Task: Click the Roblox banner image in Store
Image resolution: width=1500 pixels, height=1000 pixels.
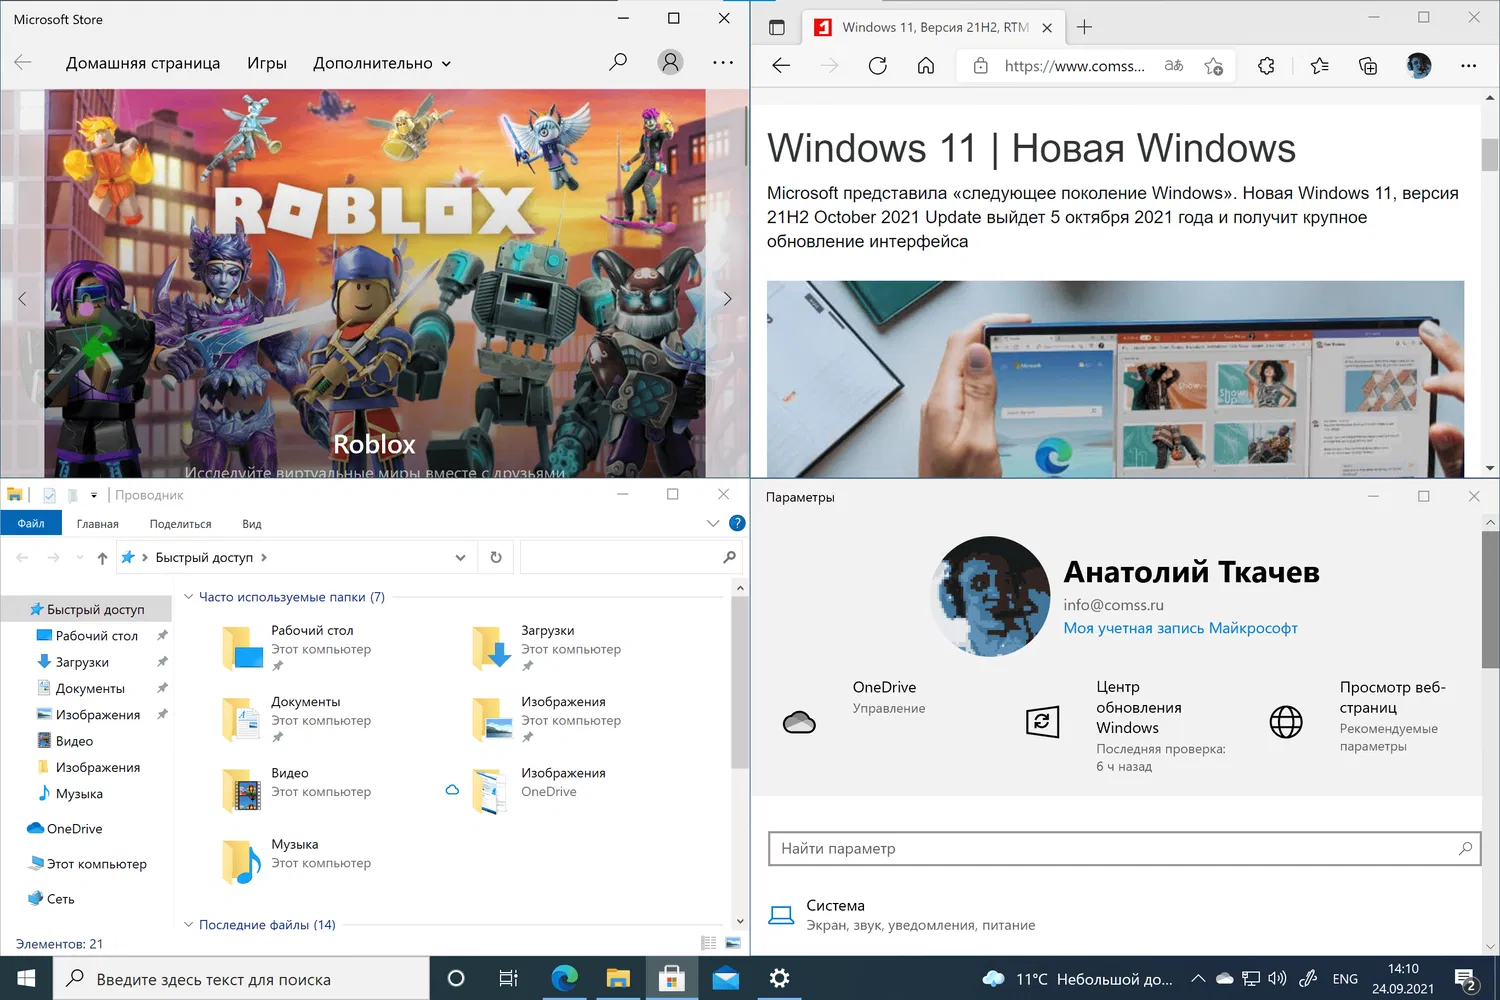Action: [375, 283]
